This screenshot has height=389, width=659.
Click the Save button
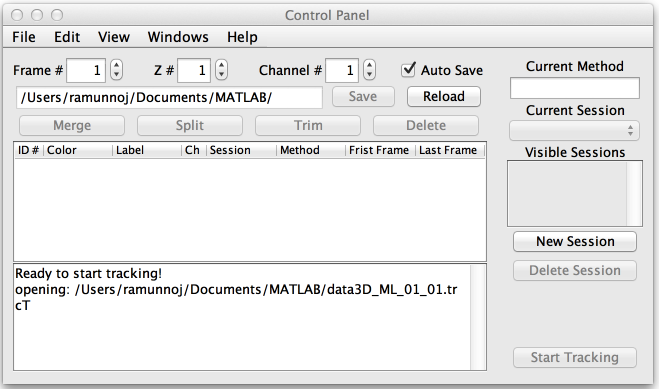coord(363,97)
